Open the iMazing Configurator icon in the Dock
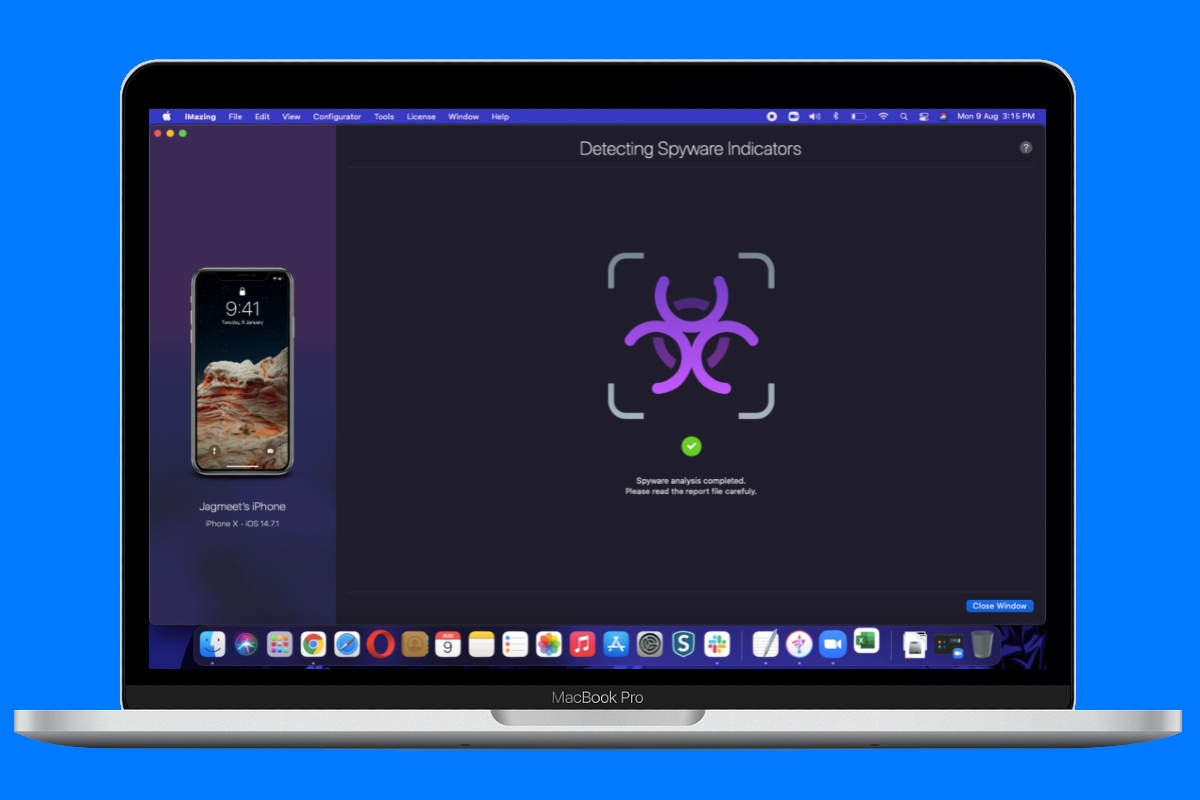Screen dimensions: 1200x800 pos(797,645)
